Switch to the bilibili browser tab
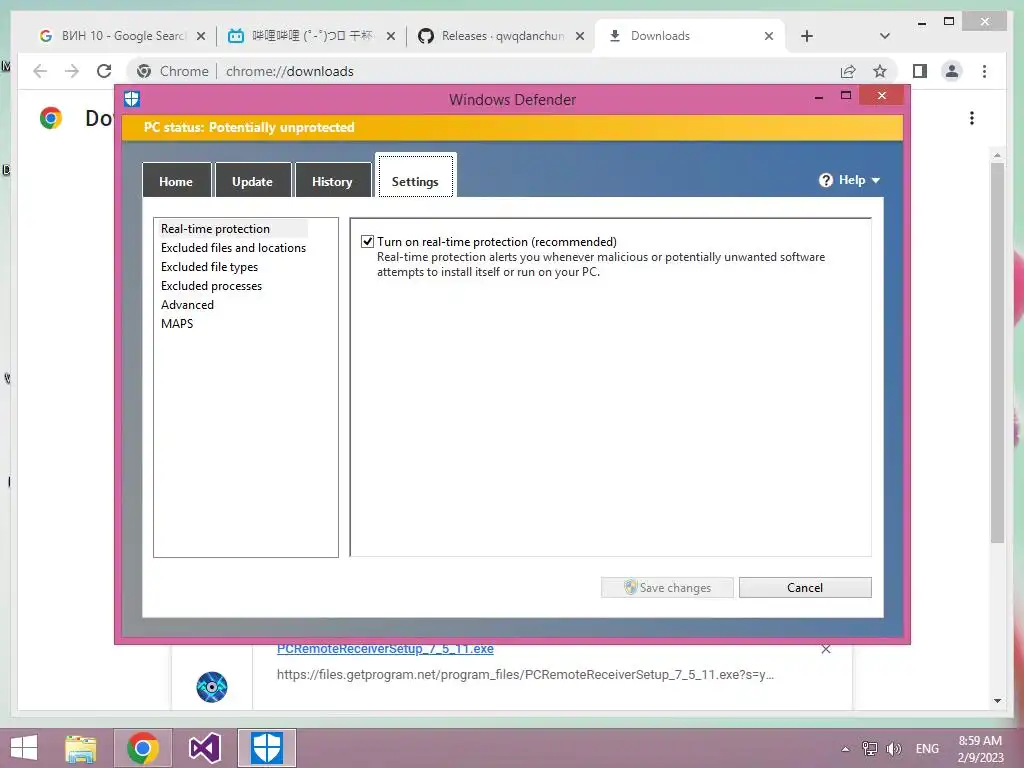The image size is (1024, 768). (x=312, y=36)
